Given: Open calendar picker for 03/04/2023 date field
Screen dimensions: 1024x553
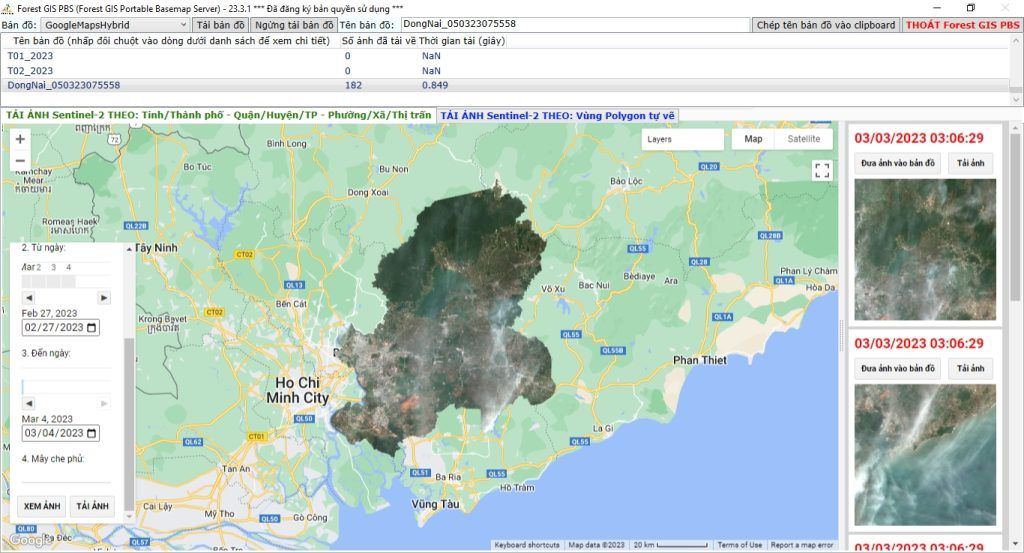Looking at the screenshot, I should (93, 433).
